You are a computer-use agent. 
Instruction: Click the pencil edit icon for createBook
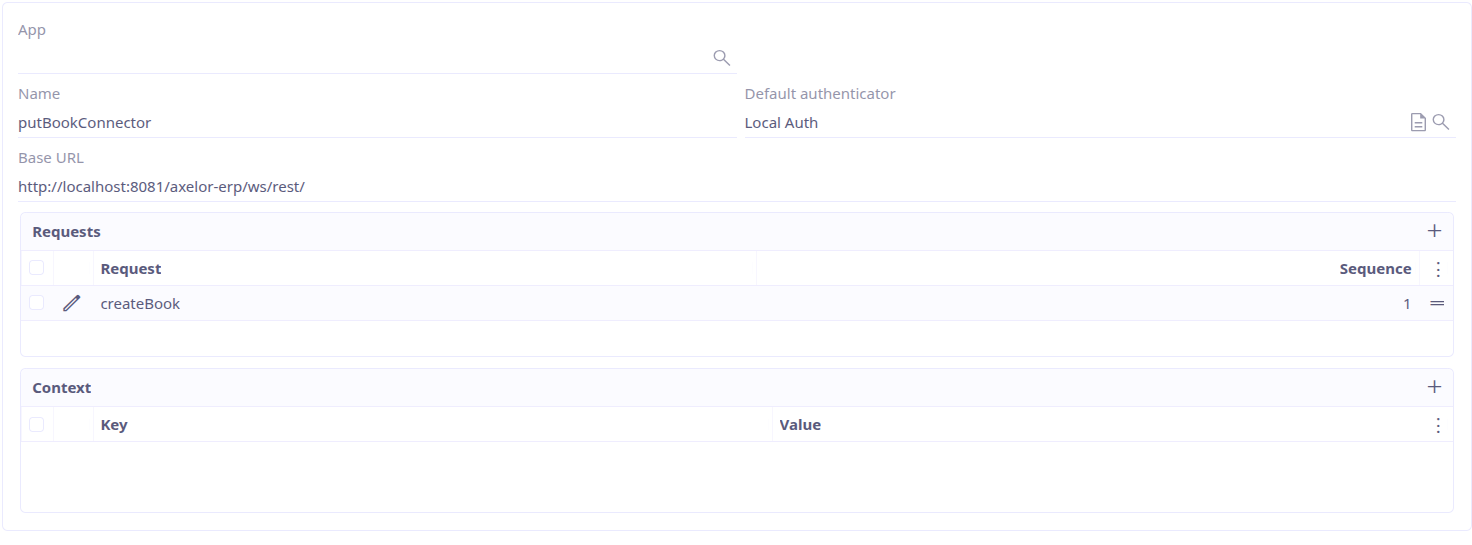pos(71,303)
